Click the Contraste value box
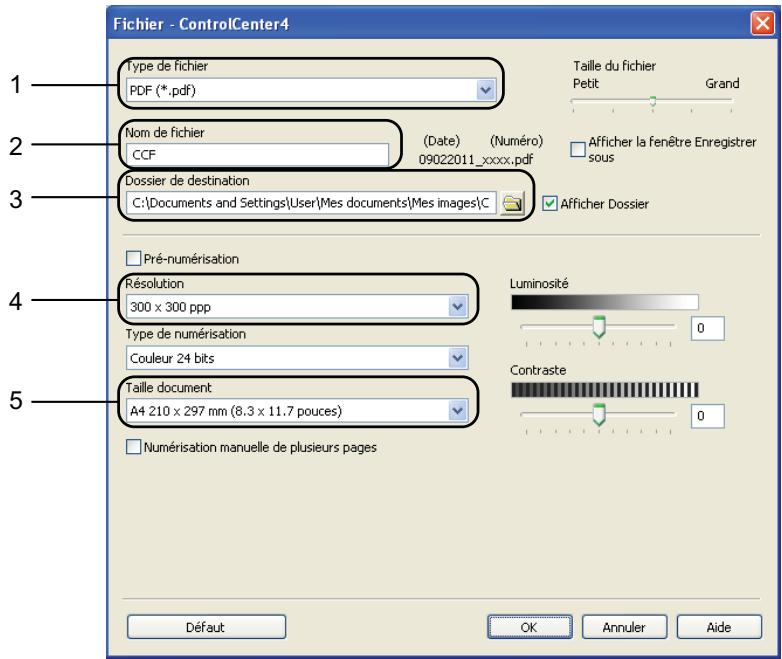782x659 pixels. click(707, 416)
